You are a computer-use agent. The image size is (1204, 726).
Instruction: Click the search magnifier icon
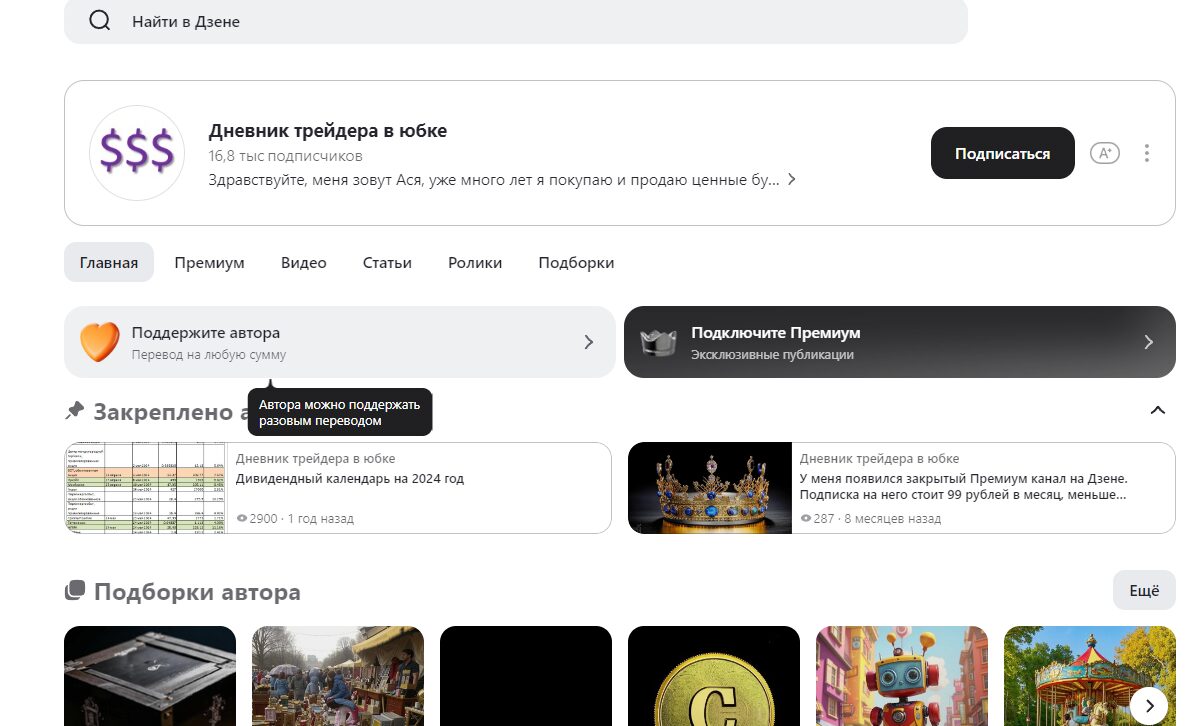click(100, 21)
